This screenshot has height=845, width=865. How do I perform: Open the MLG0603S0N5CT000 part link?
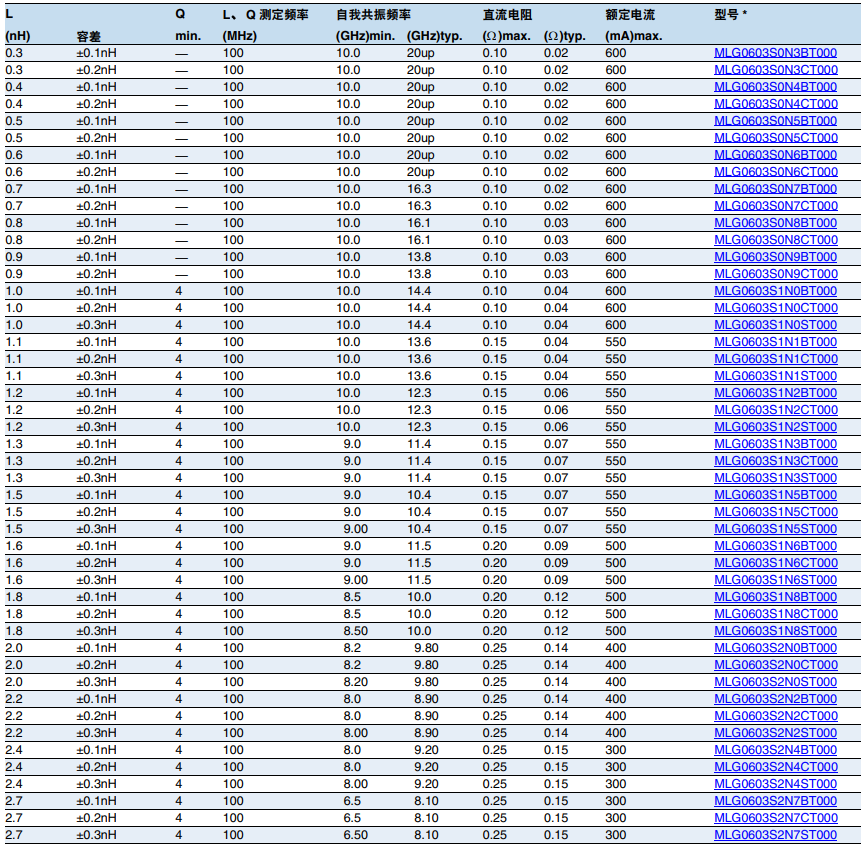coord(776,138)
